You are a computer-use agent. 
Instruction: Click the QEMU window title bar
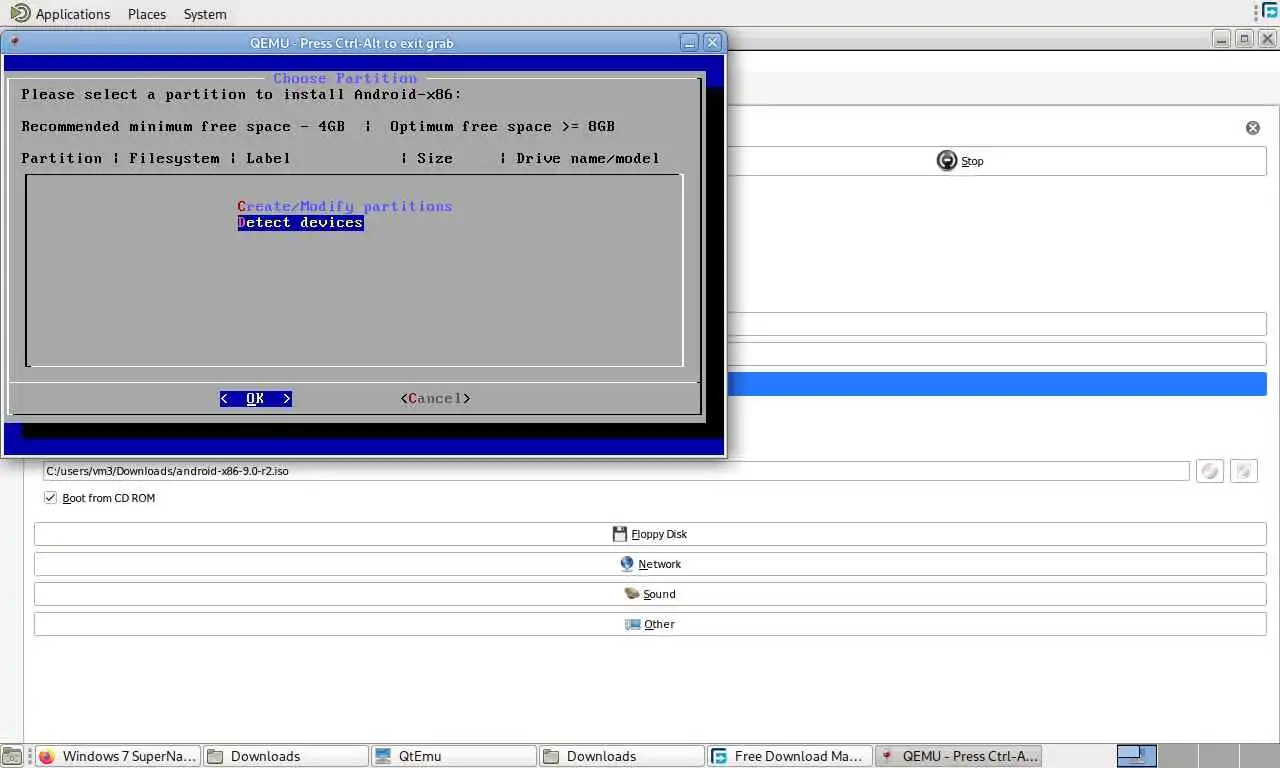pos(352,43)
